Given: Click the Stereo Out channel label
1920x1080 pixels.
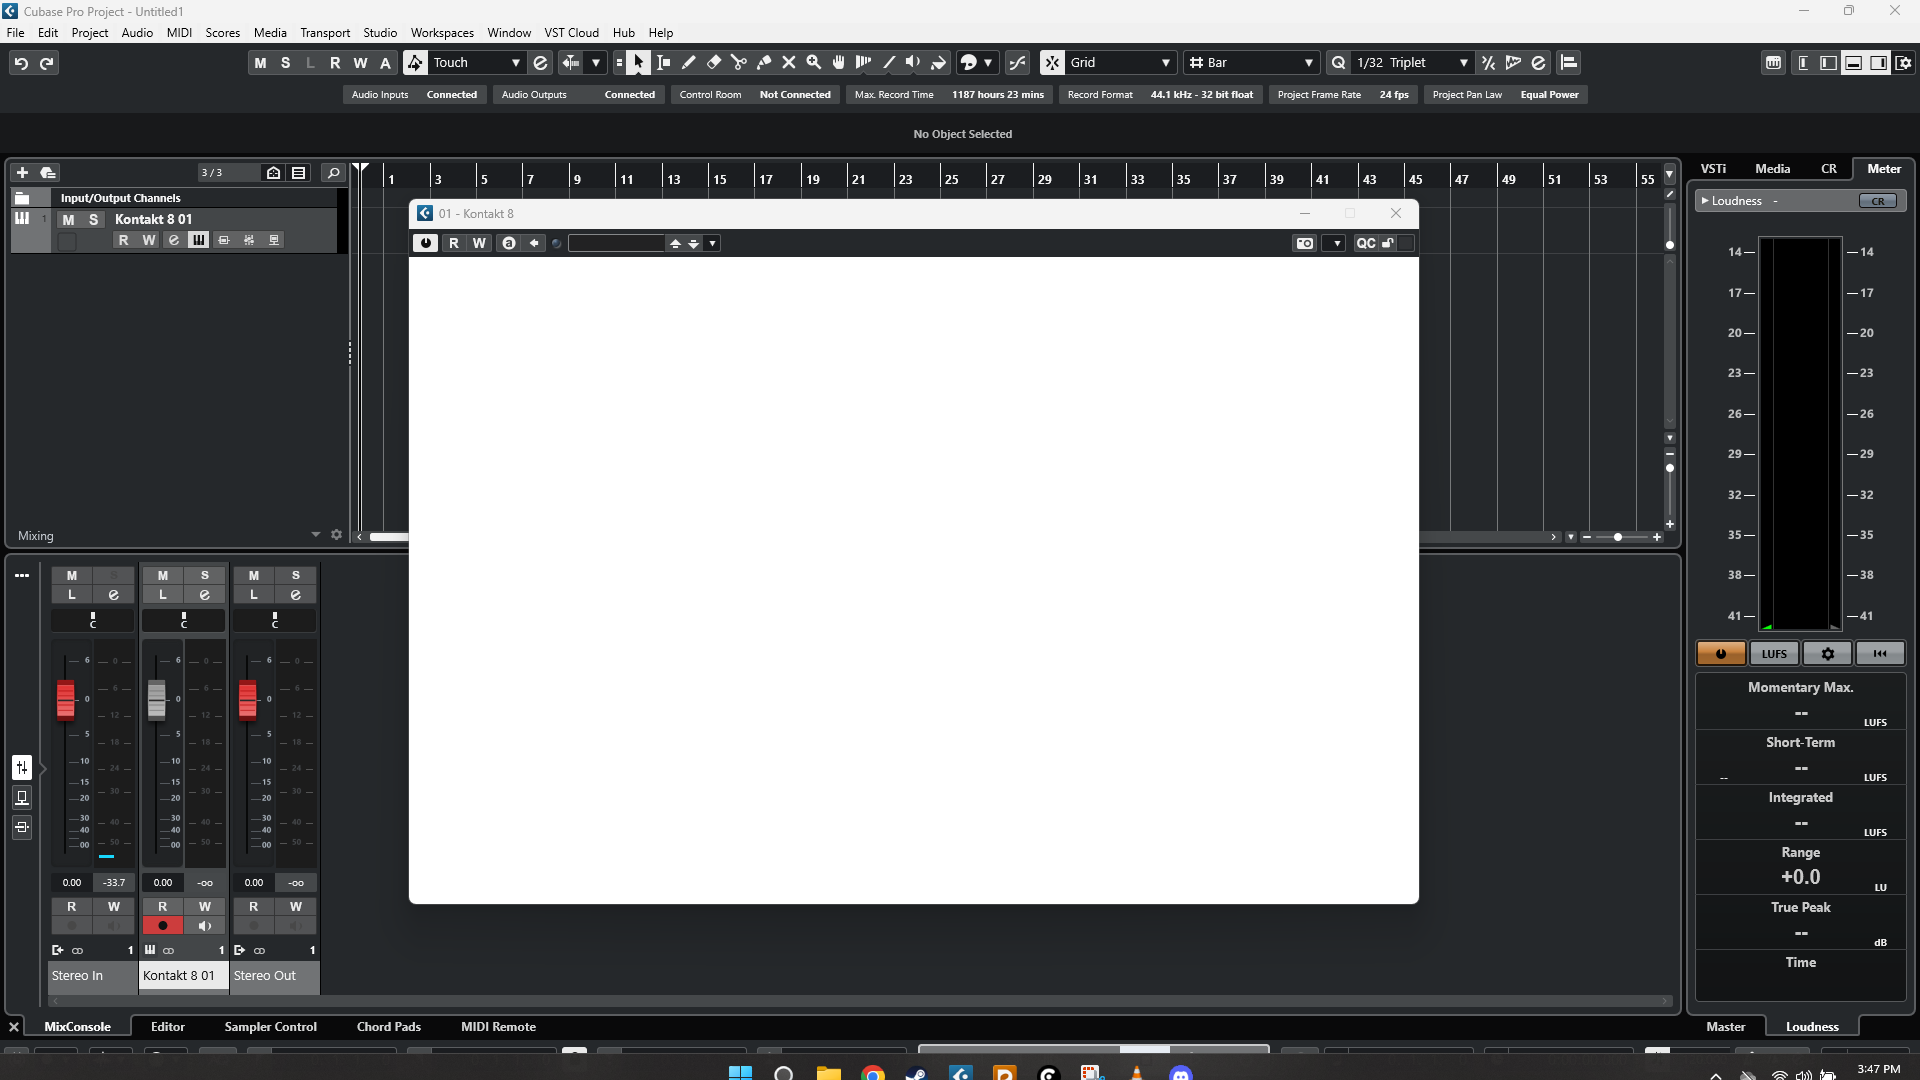Looking at the screenshot, I should coord(275,975).
